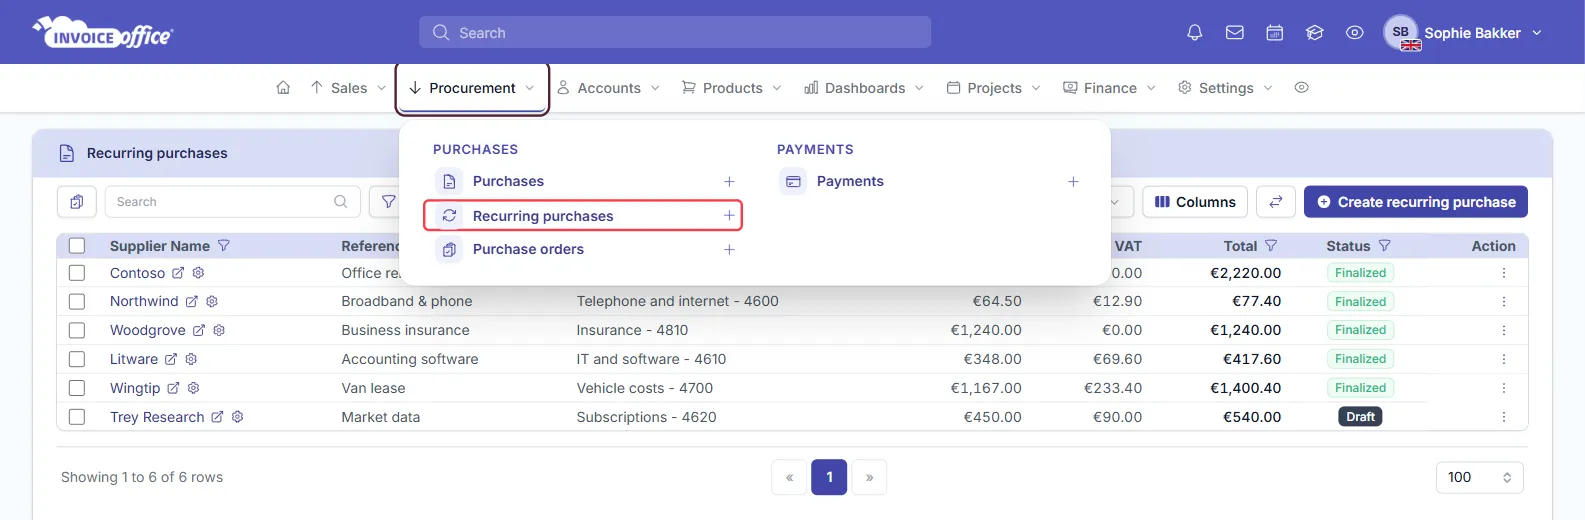This screenshot has height=520, width=1585.
Task: Tick the Trey Research row checkbox
Action: tap(77, 417)
